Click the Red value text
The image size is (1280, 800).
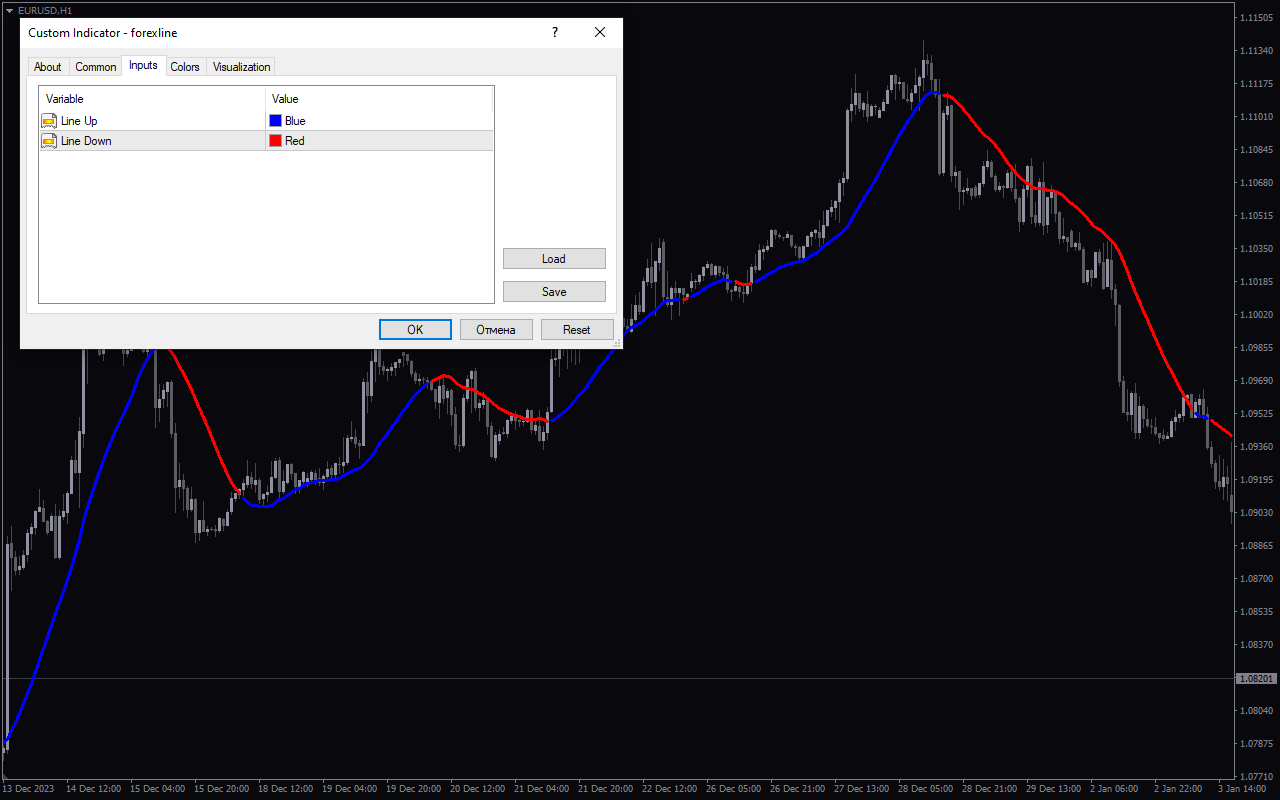point(294,141)
